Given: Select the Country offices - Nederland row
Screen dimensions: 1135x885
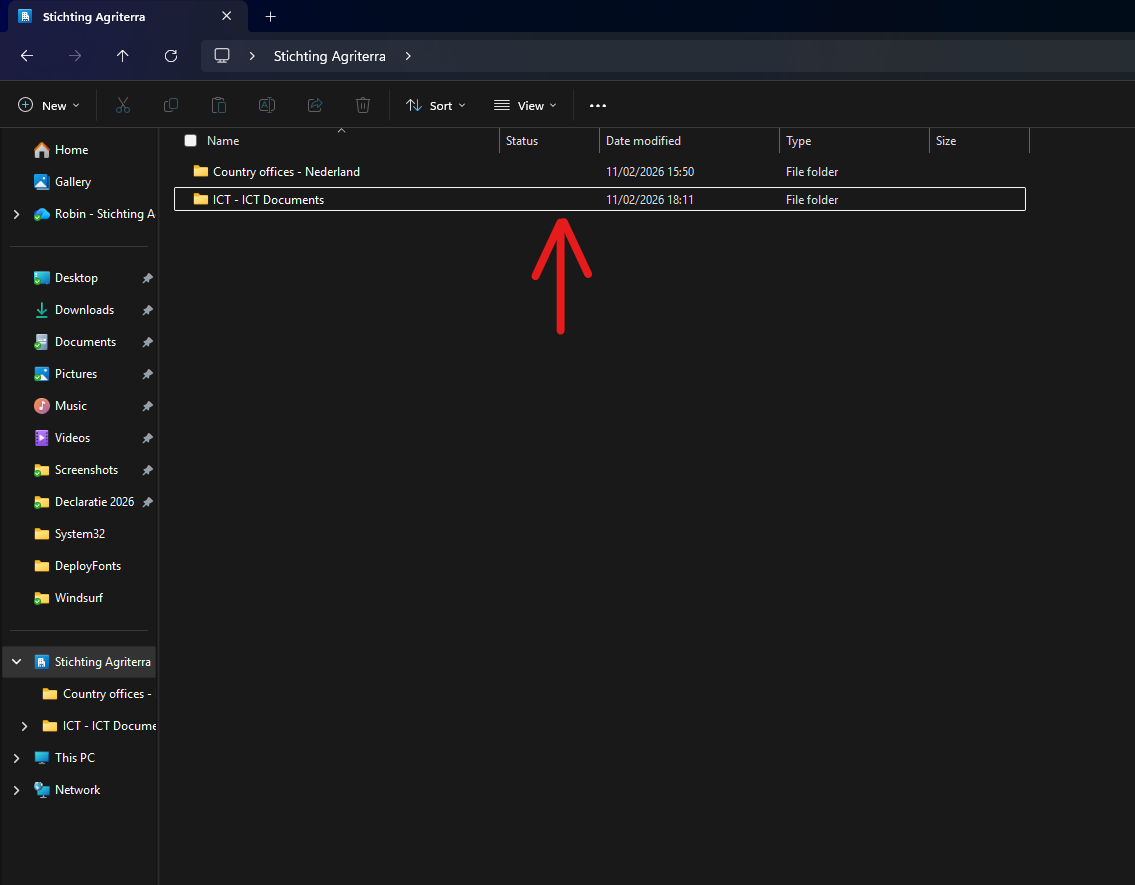Looking at the screenshot, I should click(600, 172).
